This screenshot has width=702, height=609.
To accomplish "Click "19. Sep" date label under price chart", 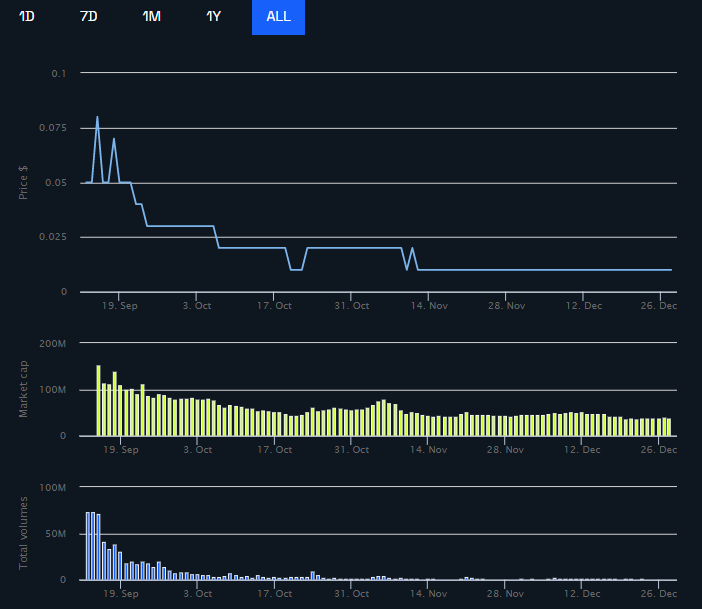I will [x=121, y=307].
